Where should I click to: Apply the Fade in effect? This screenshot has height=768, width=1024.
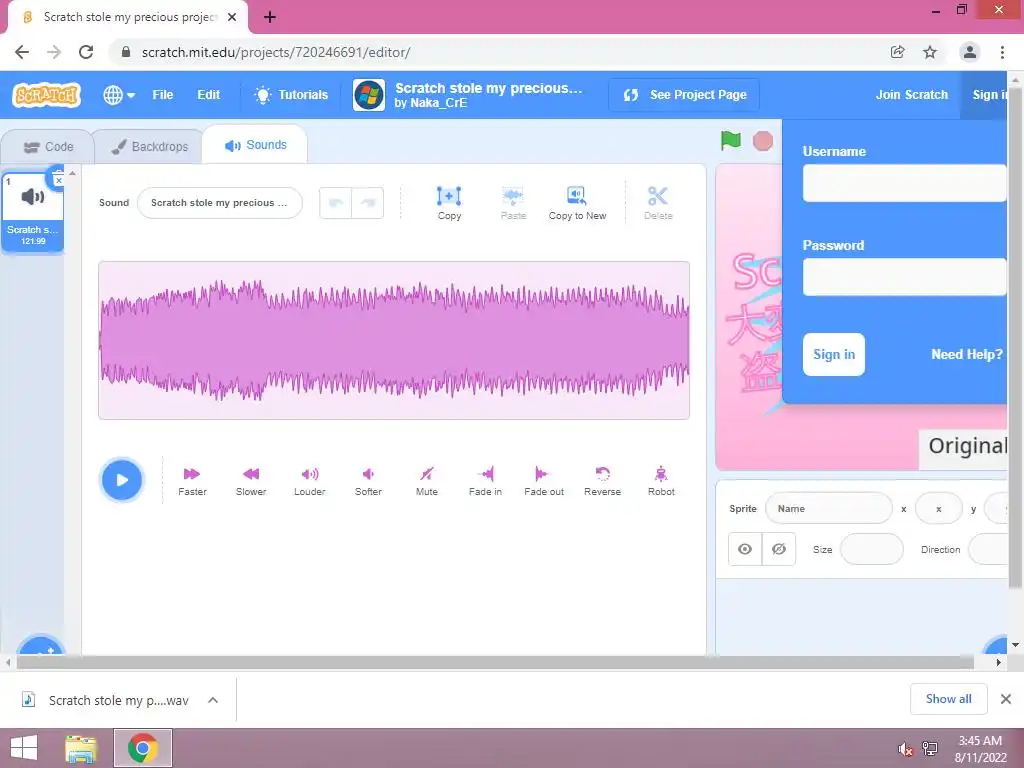point(485,481)
